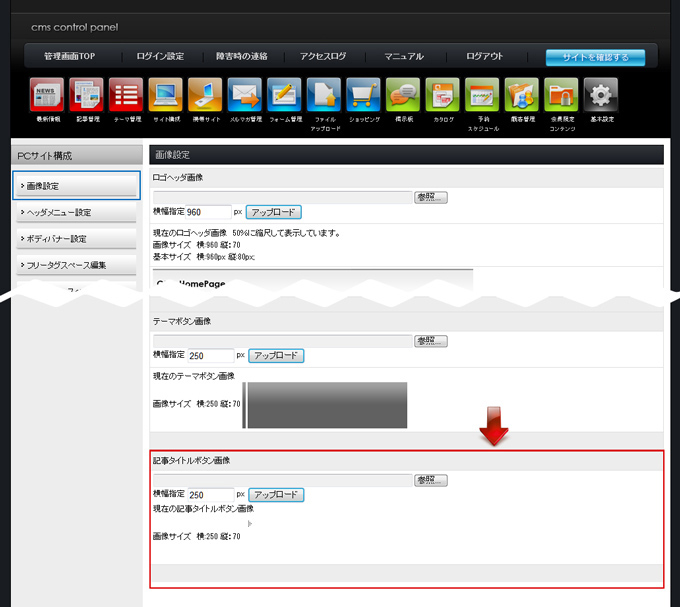
Task: Click the 記事管理 article management icon
Action: coord(87,95)
